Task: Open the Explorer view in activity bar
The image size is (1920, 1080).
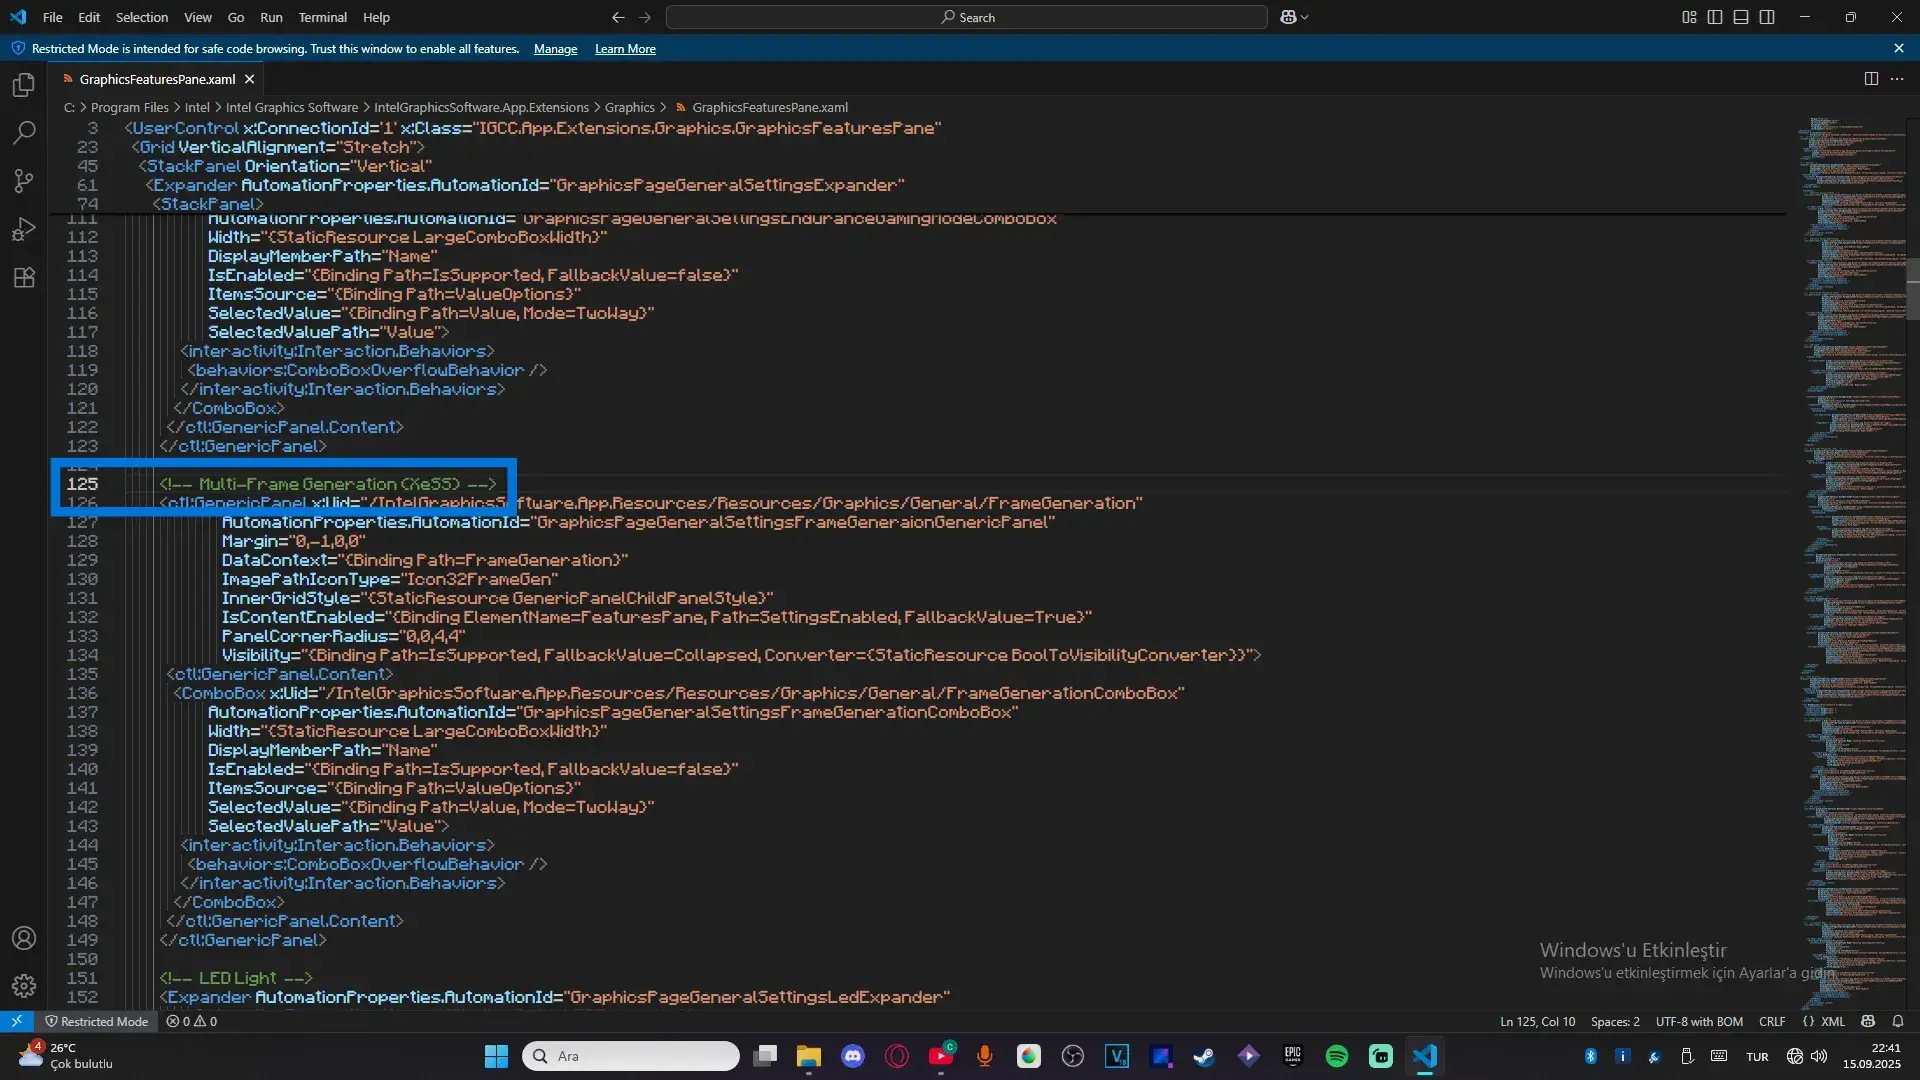Action: [24, 85]
